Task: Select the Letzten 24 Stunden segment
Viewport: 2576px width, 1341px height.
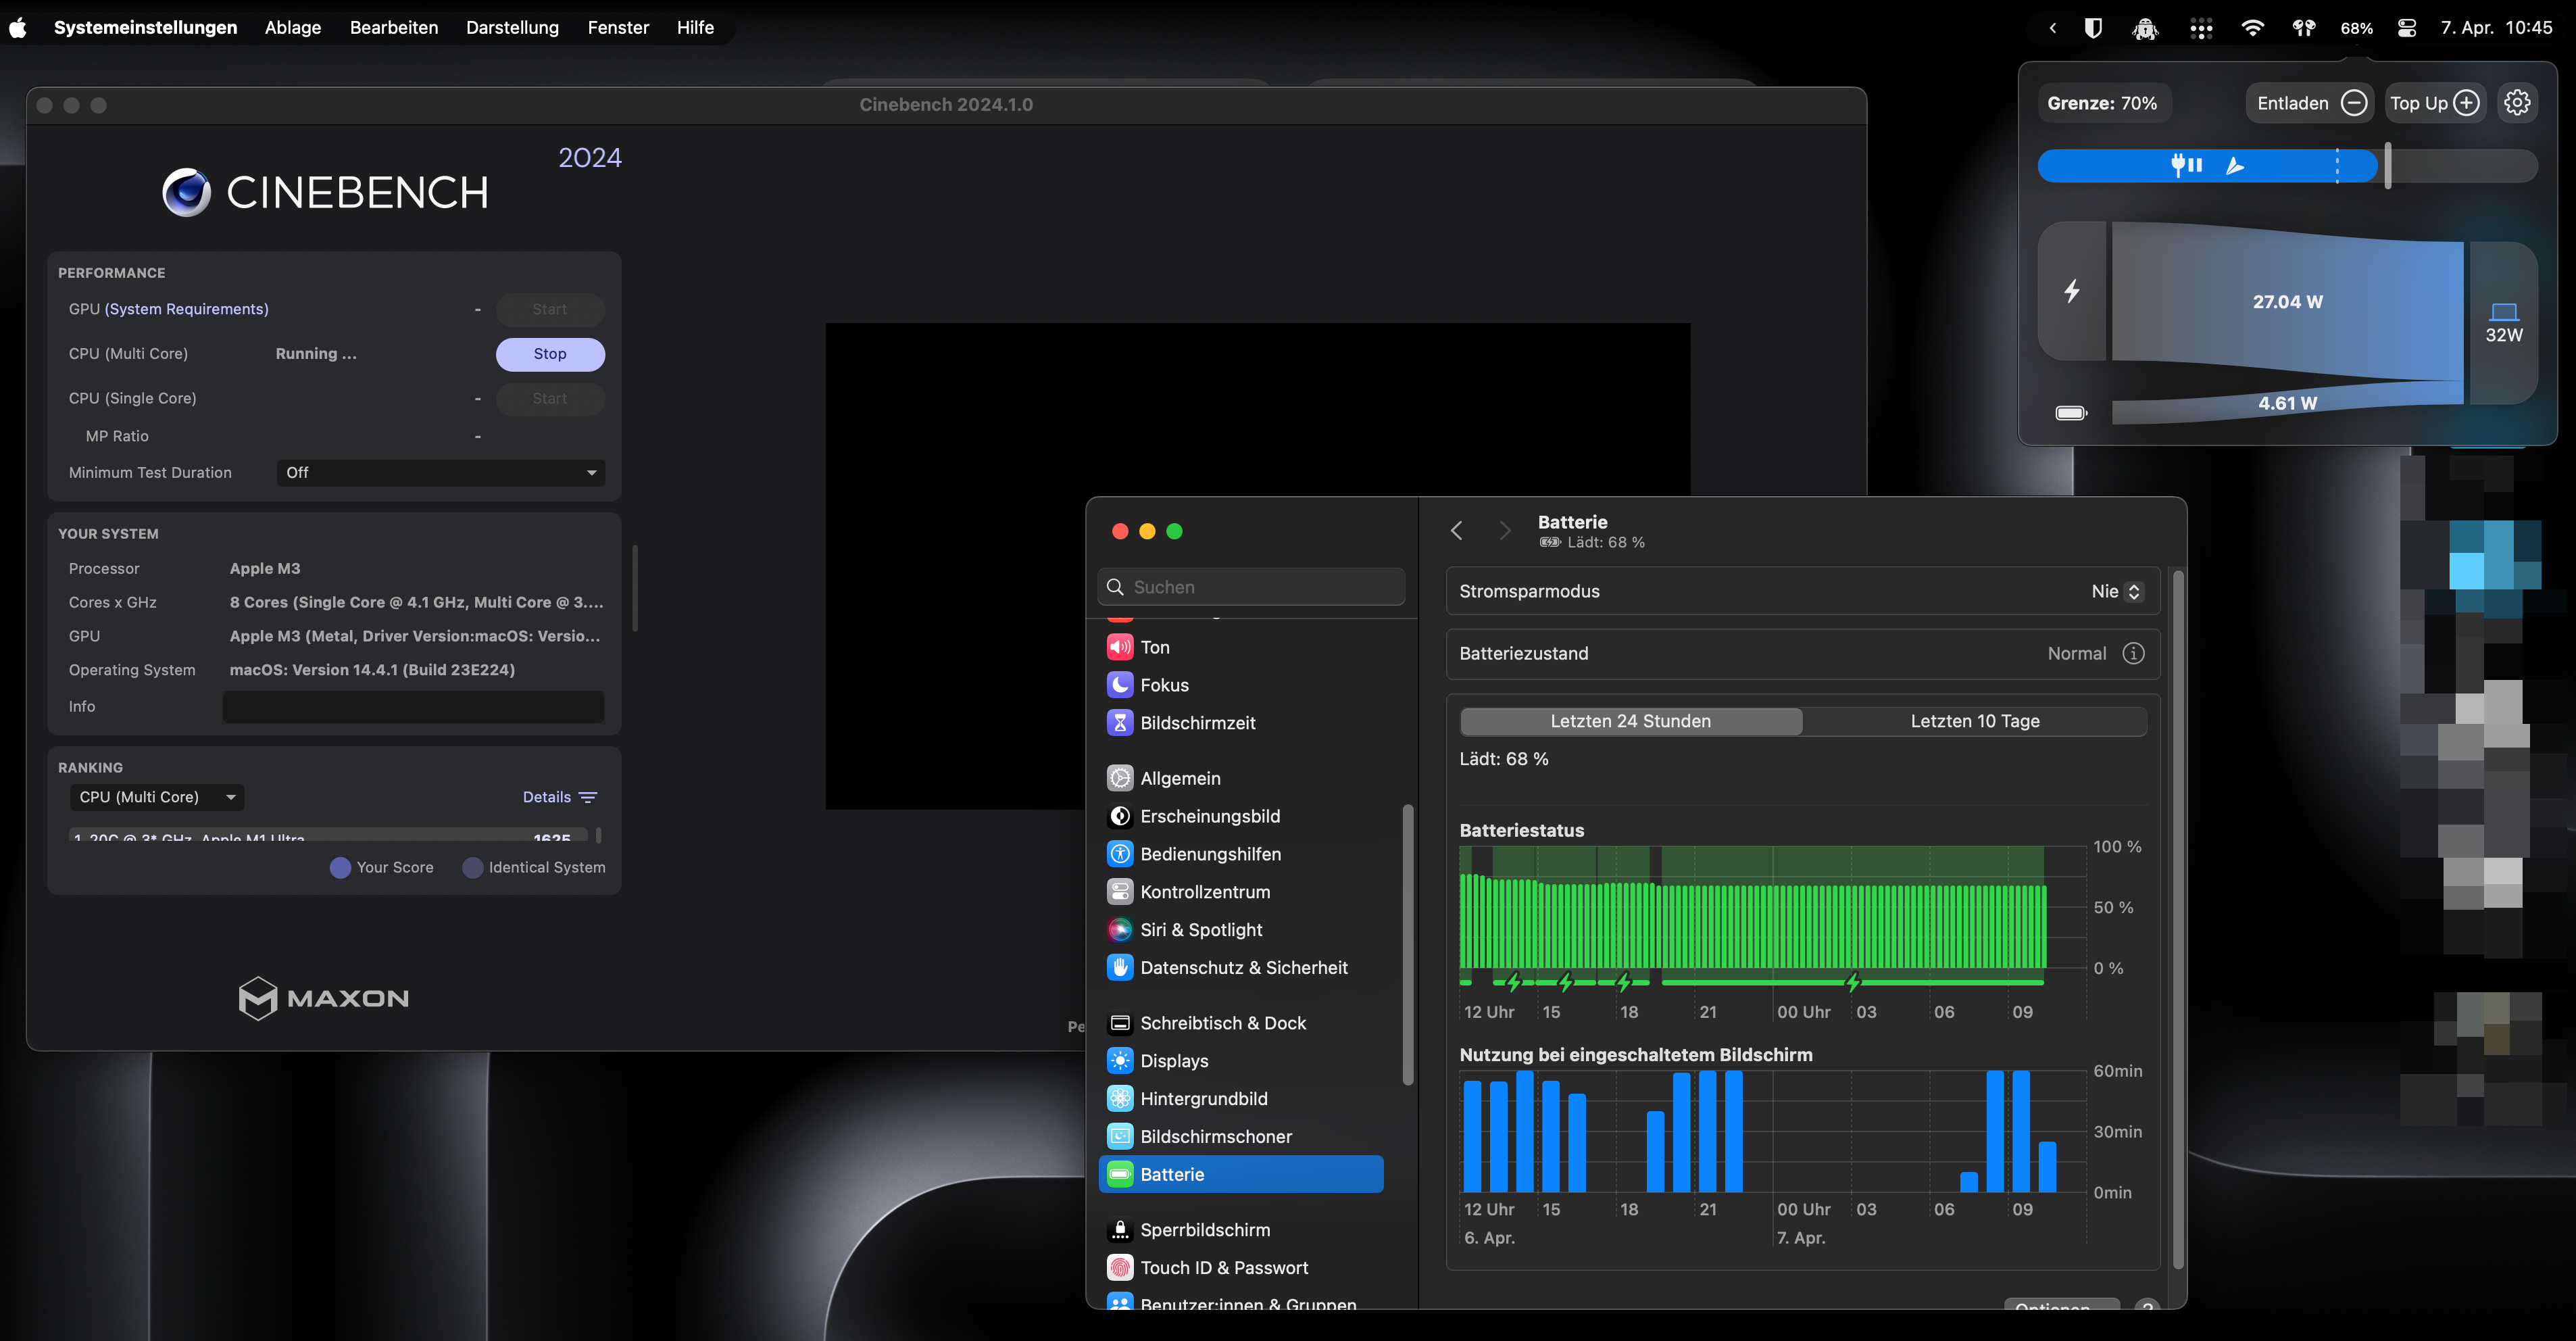Action: (1630, 721)
